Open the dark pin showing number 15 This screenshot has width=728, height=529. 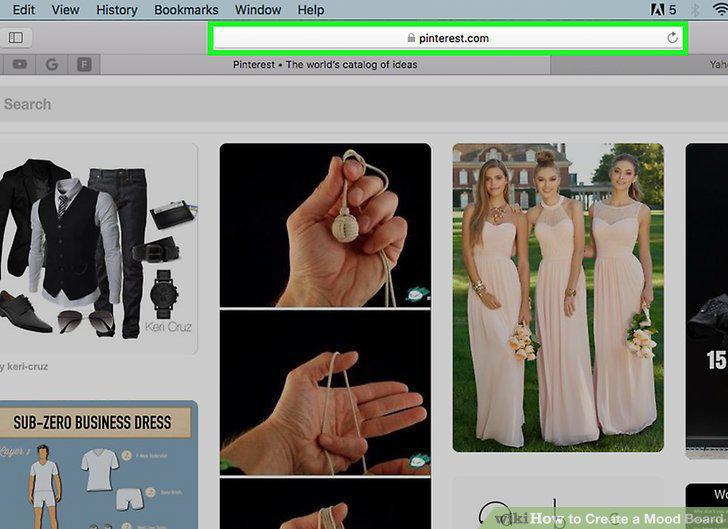[x=707, y=301]
